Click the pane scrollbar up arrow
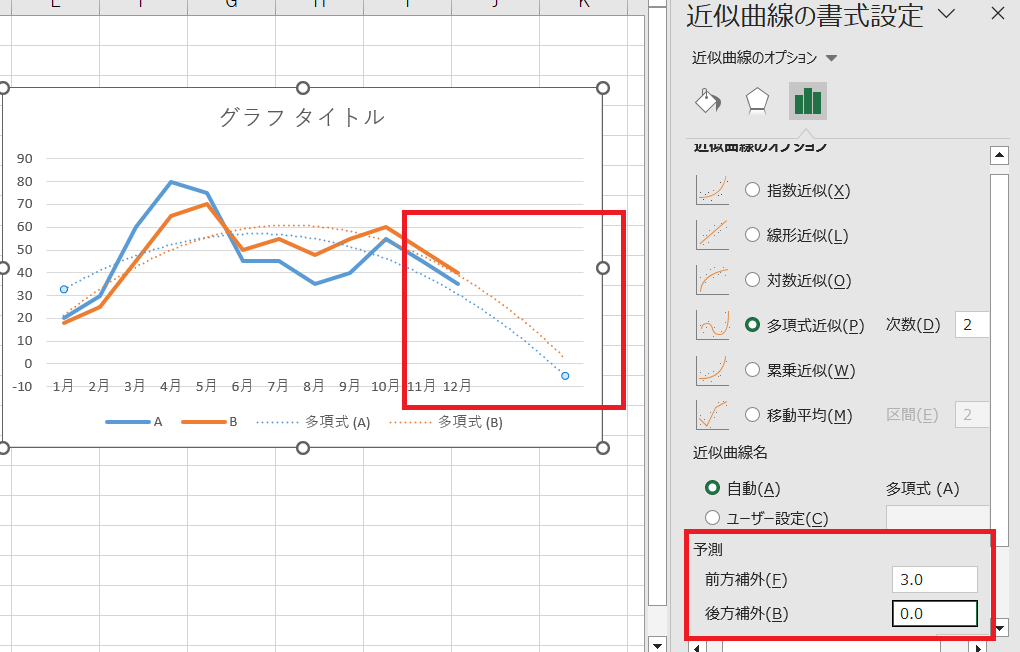The width and height of the screenshot is (1020, 652). pyautogui.click(x=1001, y=154)
